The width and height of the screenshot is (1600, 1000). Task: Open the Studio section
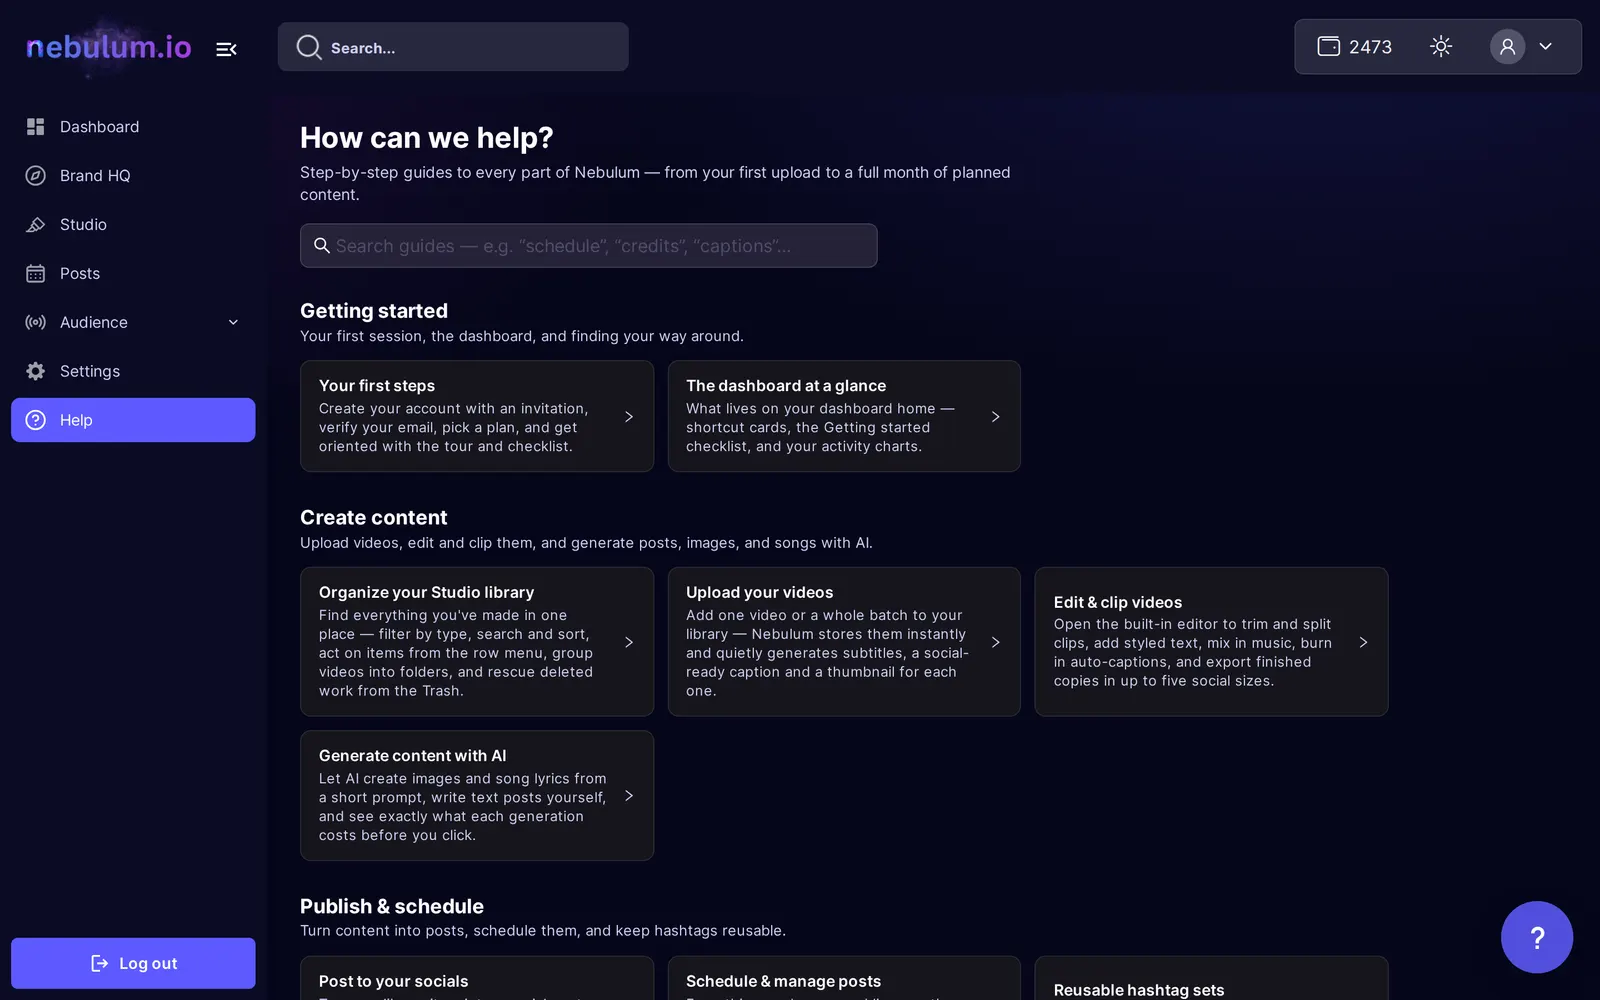point(133,225)
